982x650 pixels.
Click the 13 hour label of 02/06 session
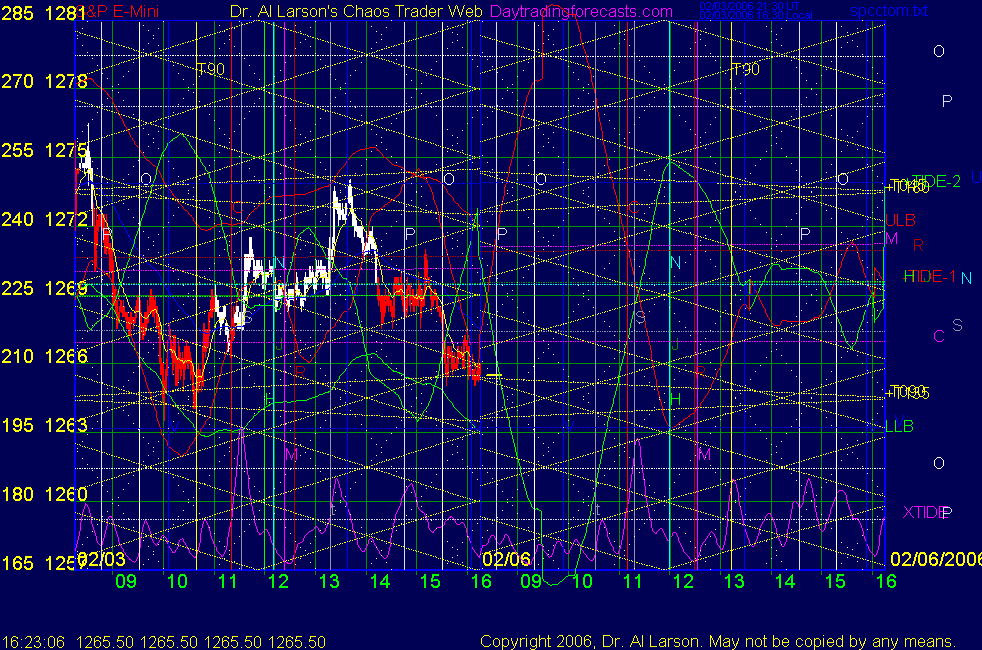click(x=734, y=581)
